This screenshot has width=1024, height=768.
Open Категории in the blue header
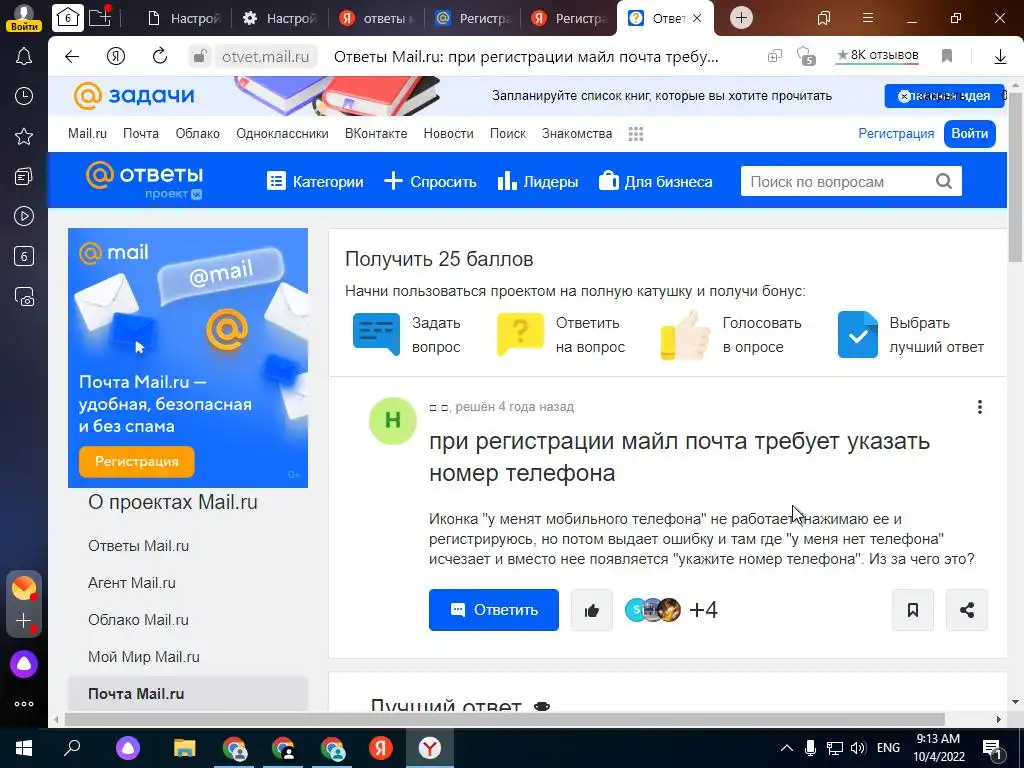point(315,182)
